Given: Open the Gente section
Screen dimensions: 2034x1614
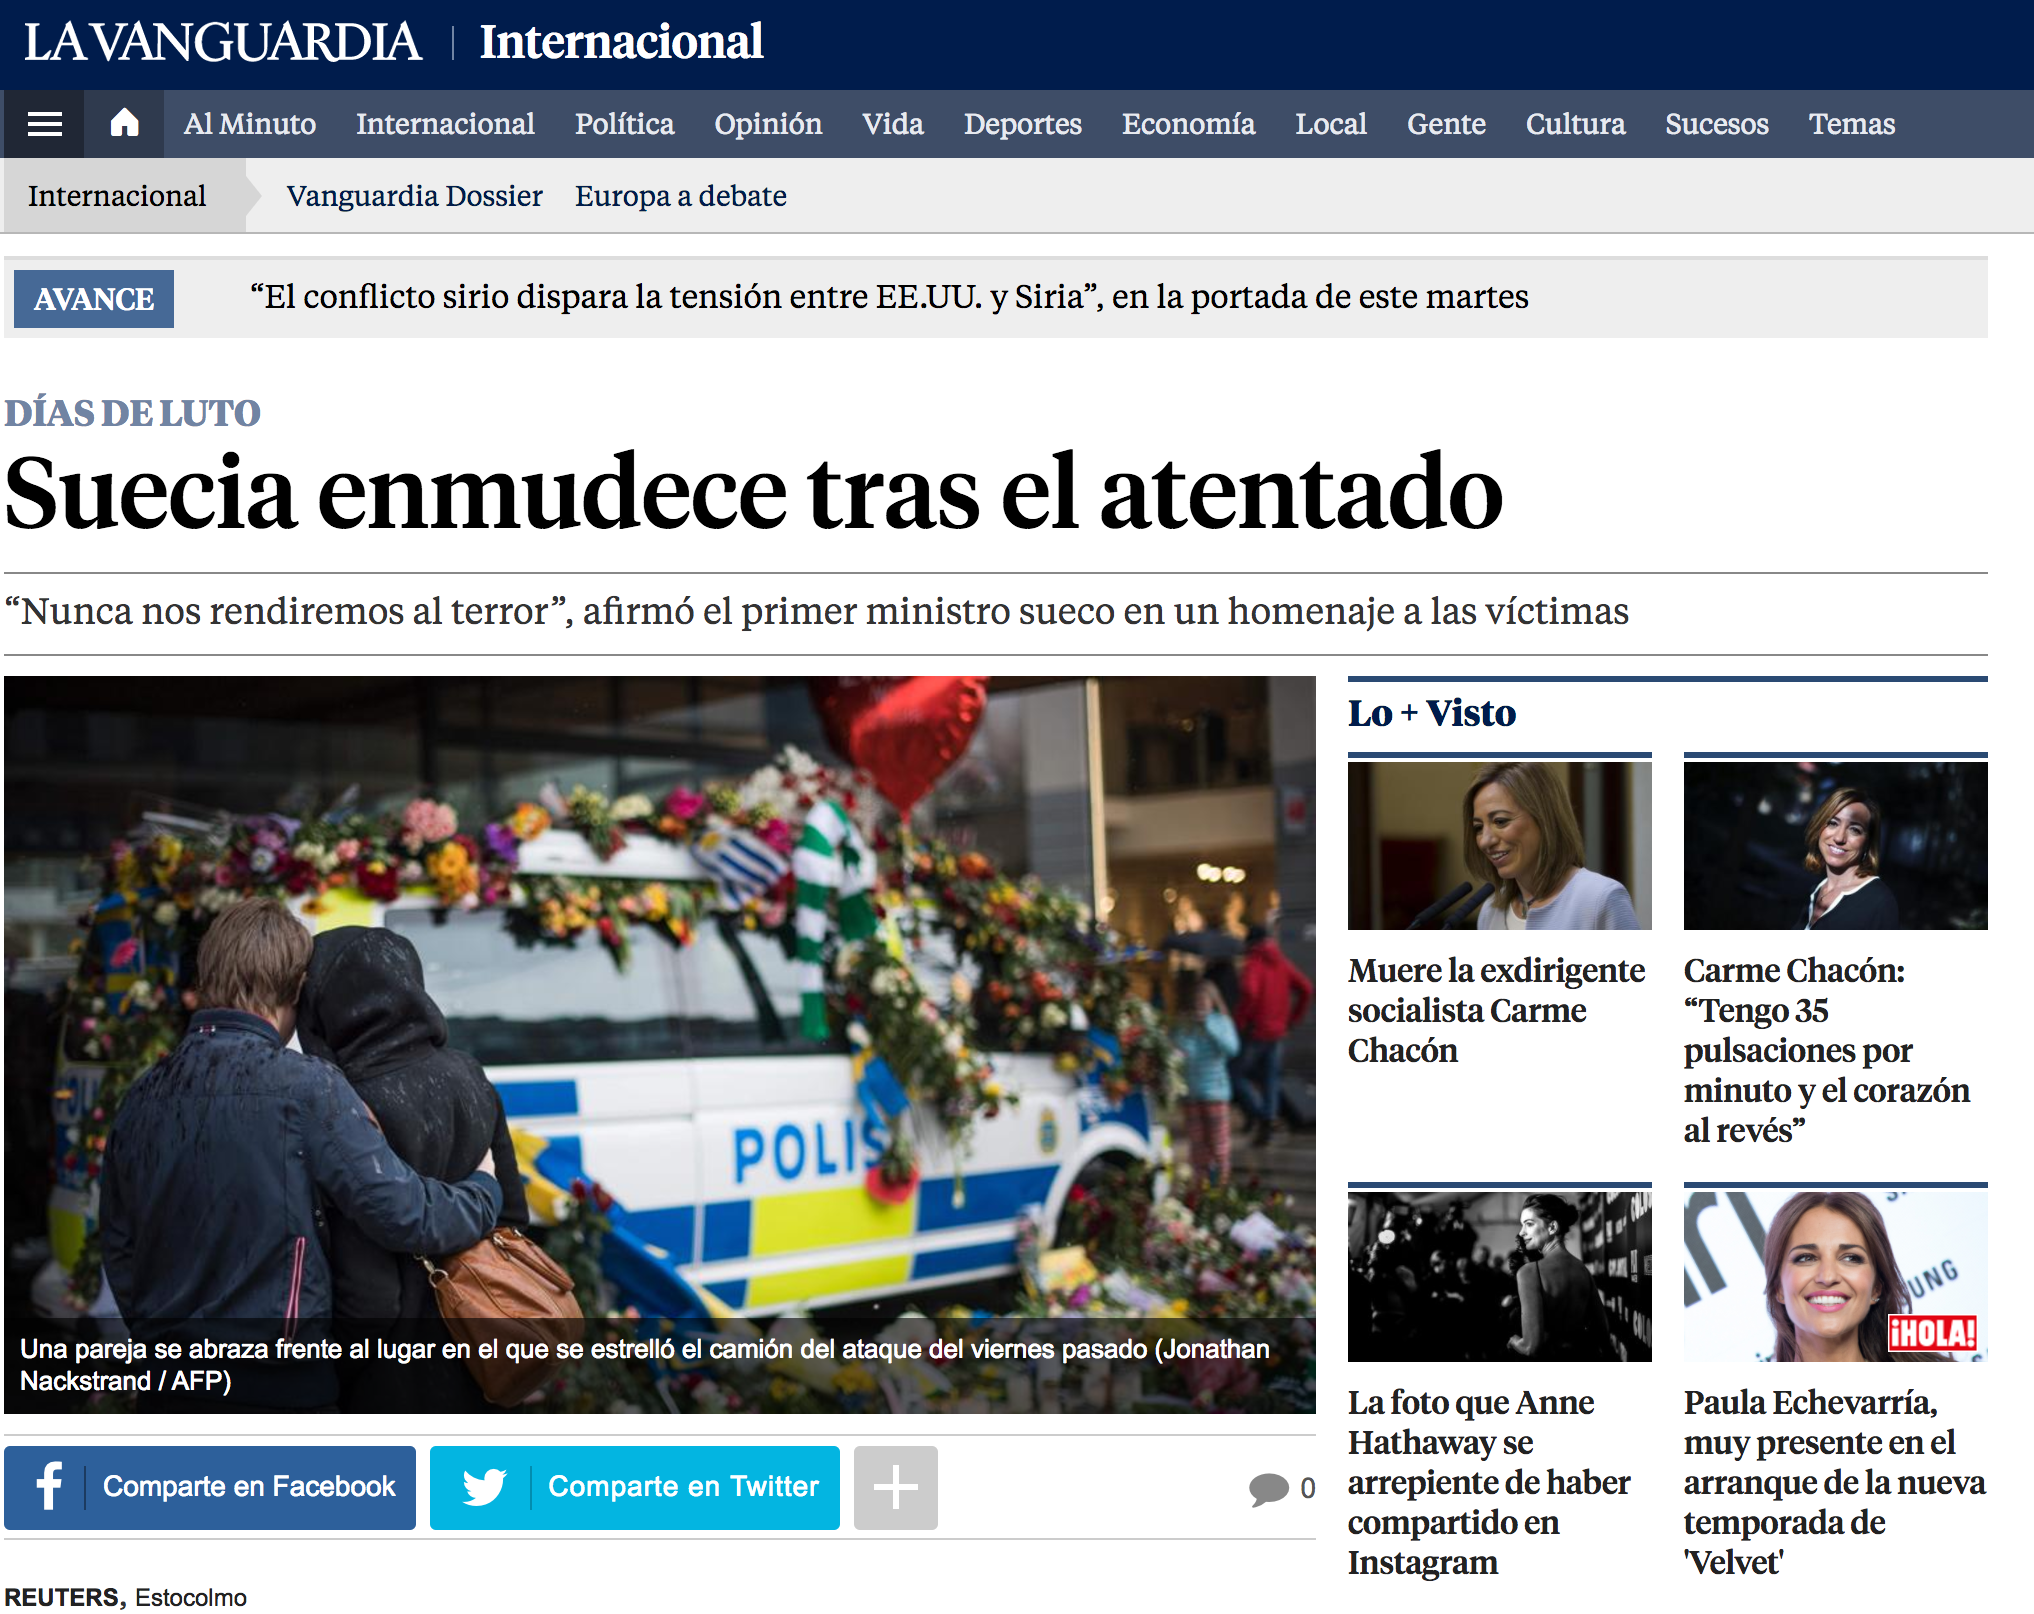Looking at the screenshot, I should click(x=1446, y=124).
